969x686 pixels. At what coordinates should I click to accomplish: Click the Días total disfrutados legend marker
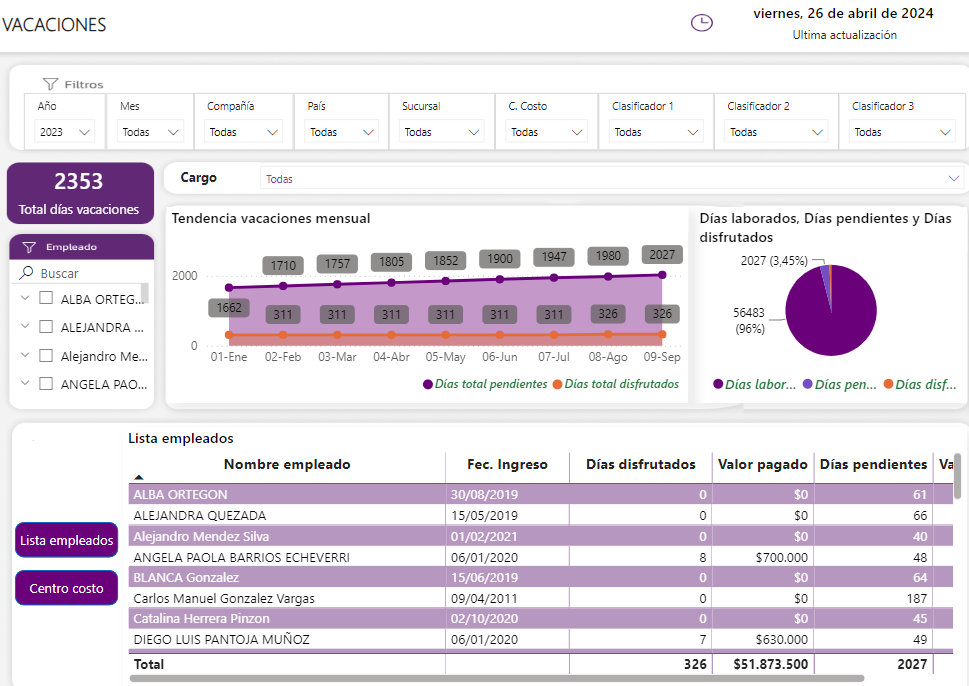(557, 384)
